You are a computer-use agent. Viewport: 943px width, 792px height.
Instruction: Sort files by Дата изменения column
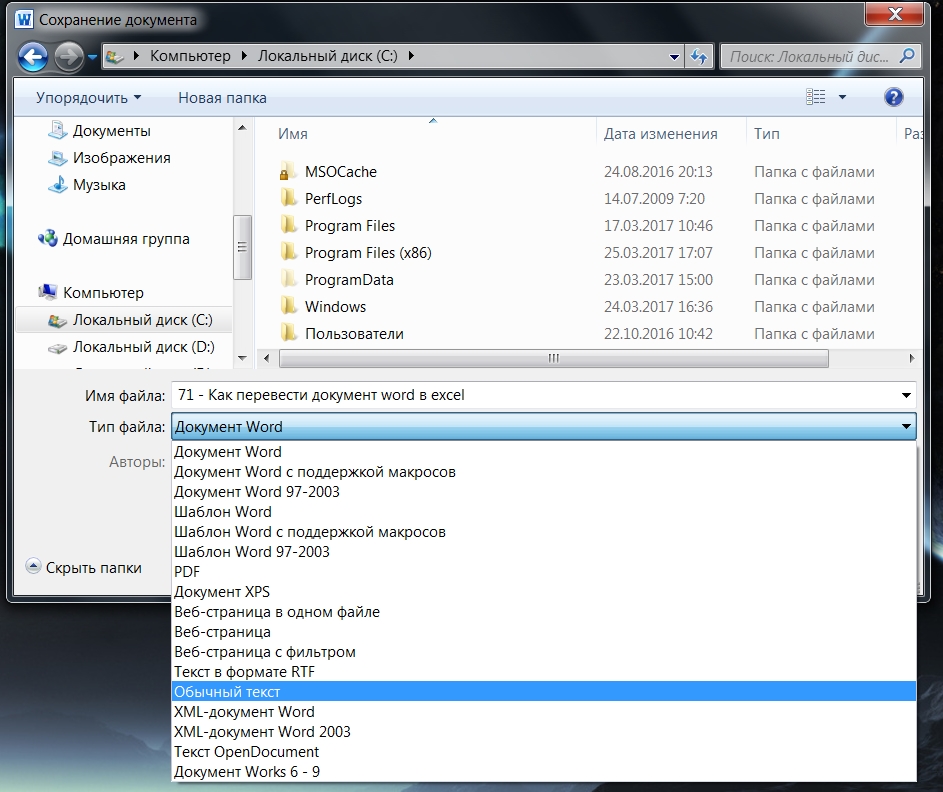pos(660,134)
